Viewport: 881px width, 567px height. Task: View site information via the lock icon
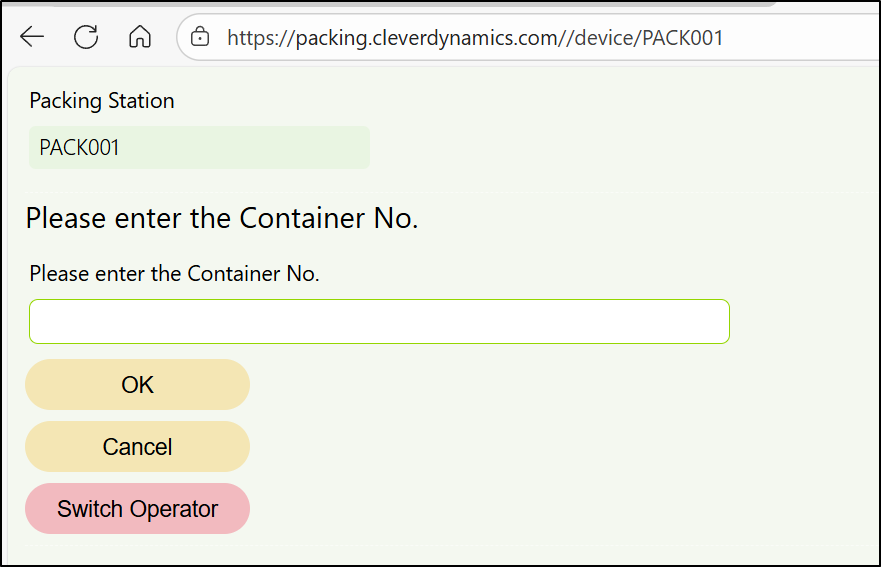click(200, 38)
